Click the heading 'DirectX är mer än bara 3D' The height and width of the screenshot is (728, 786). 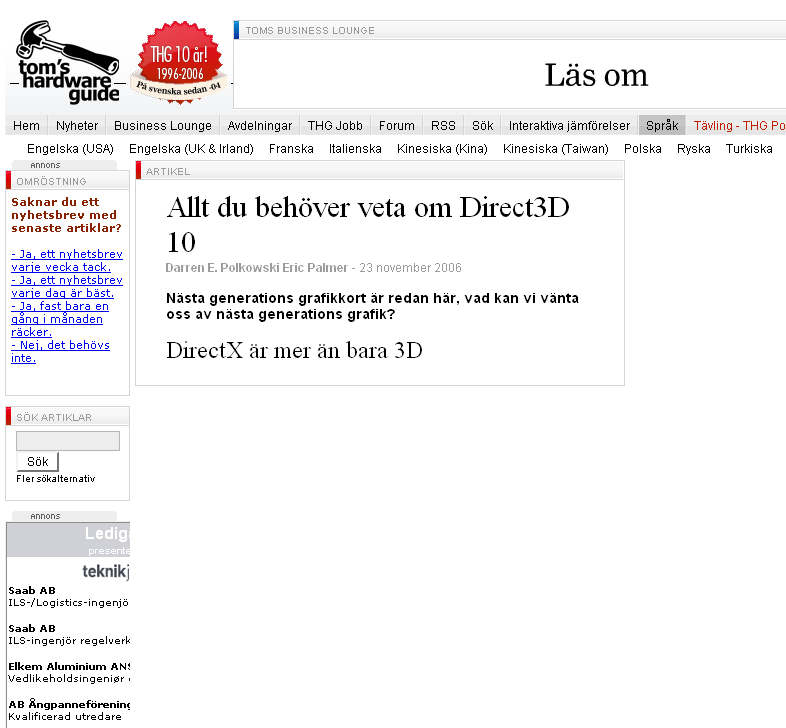[294, 350]
